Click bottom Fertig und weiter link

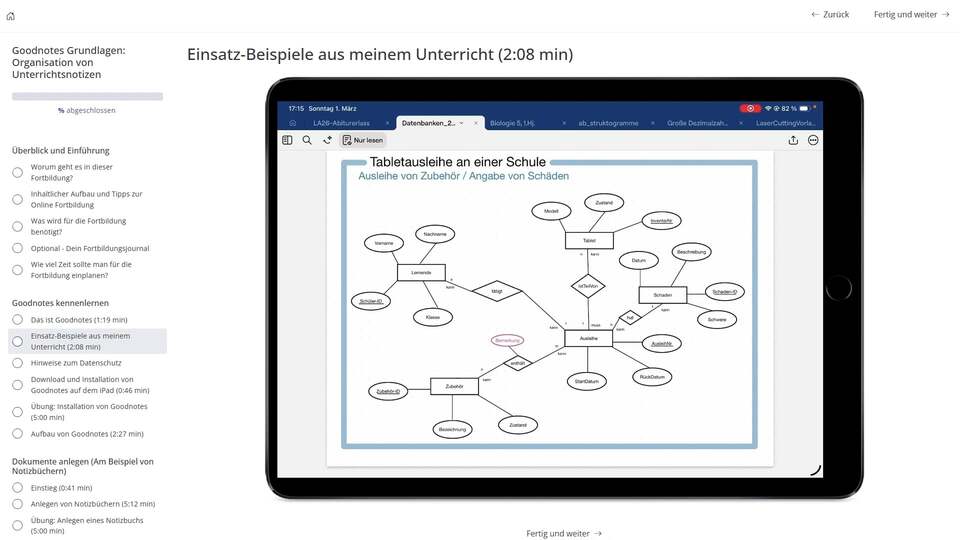tap(564, 533)
